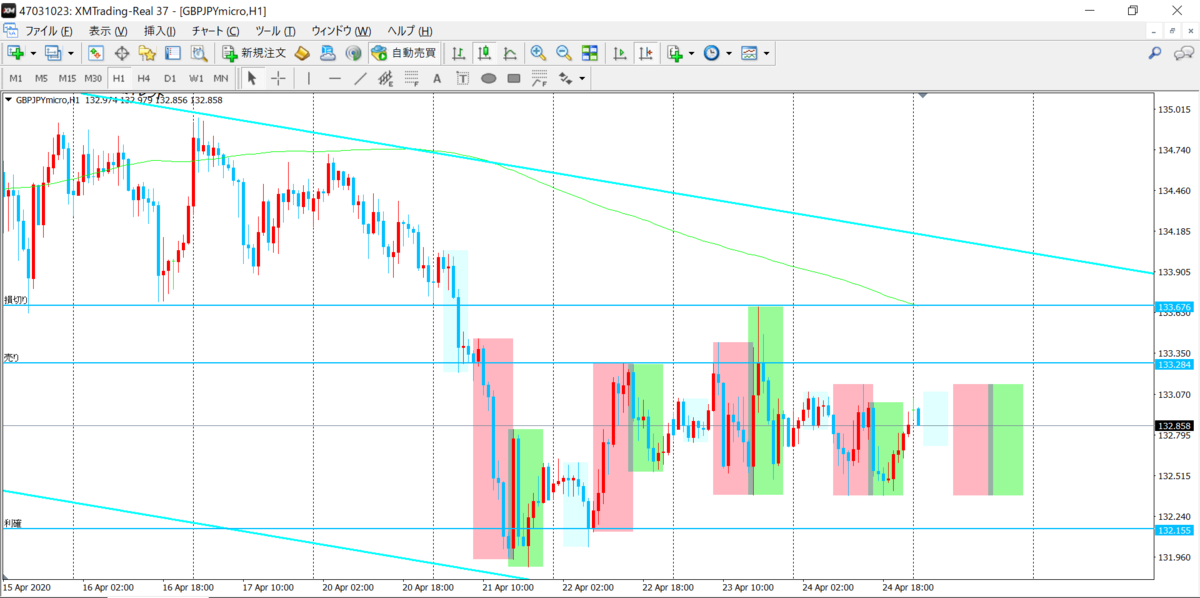
Task: Switch to bar chart display
Action: 458,53
